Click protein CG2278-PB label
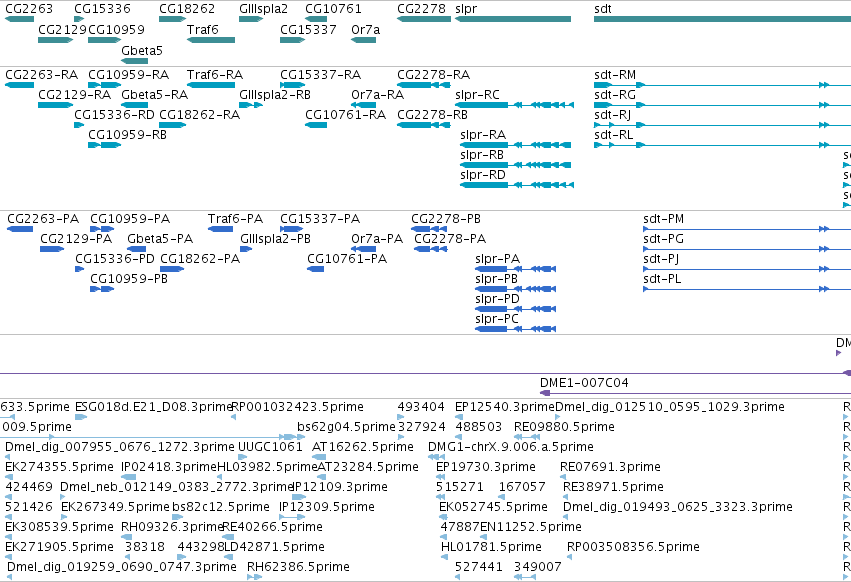The width and height of the screenshot is (851, 582). click(x=446, y=219)
